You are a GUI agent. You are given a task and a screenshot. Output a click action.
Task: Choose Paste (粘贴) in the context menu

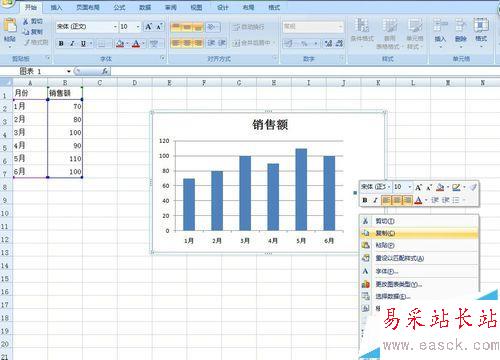(419, 246)
